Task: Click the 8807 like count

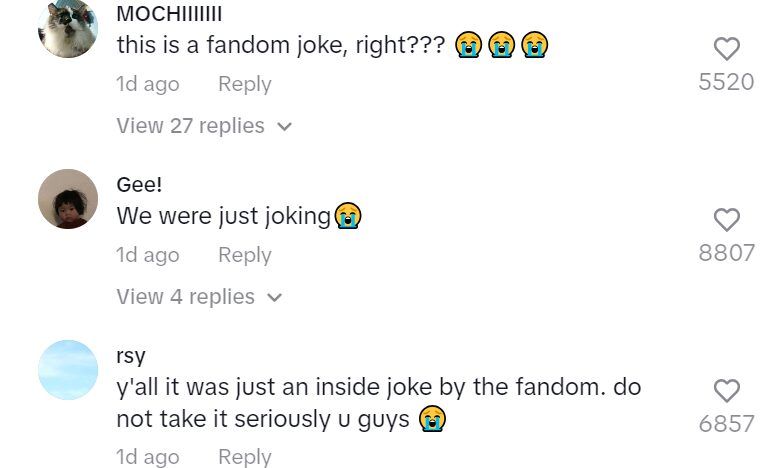Action: click(726, 253)
